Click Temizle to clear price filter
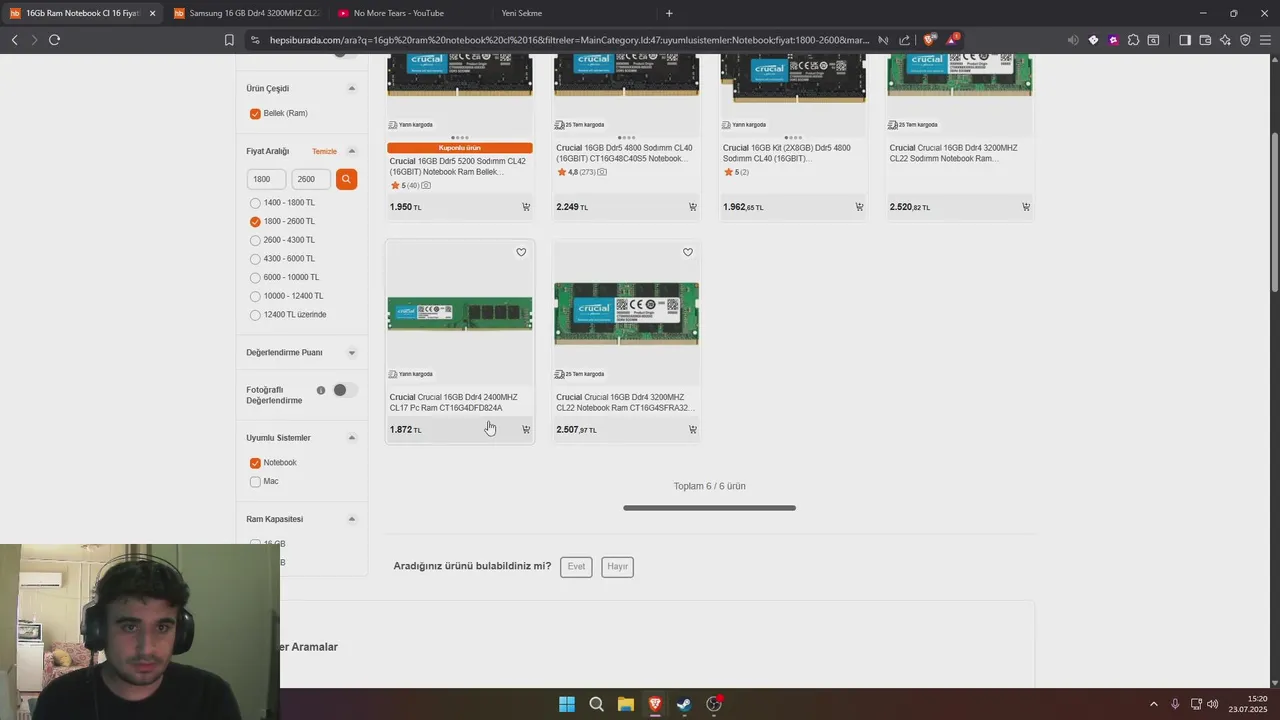Viewport: 1280px width, 720px height. click(324, 152)
